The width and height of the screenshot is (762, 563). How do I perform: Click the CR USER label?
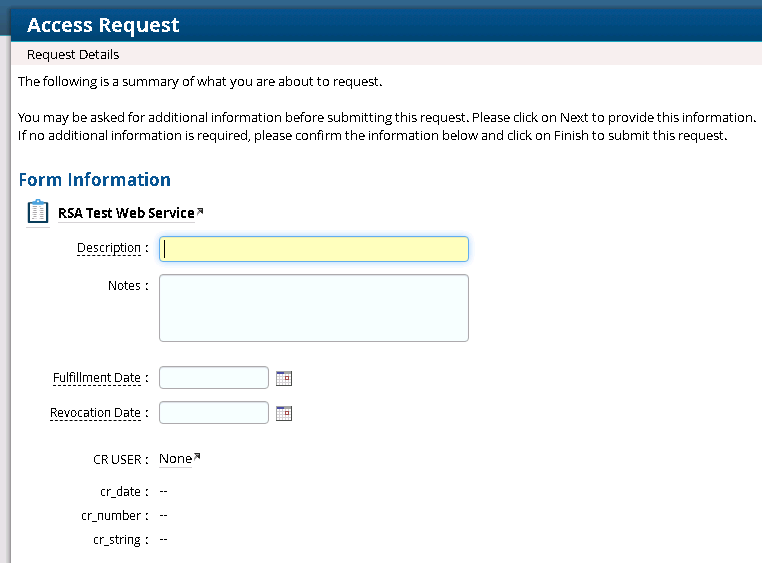pos(116,459)
